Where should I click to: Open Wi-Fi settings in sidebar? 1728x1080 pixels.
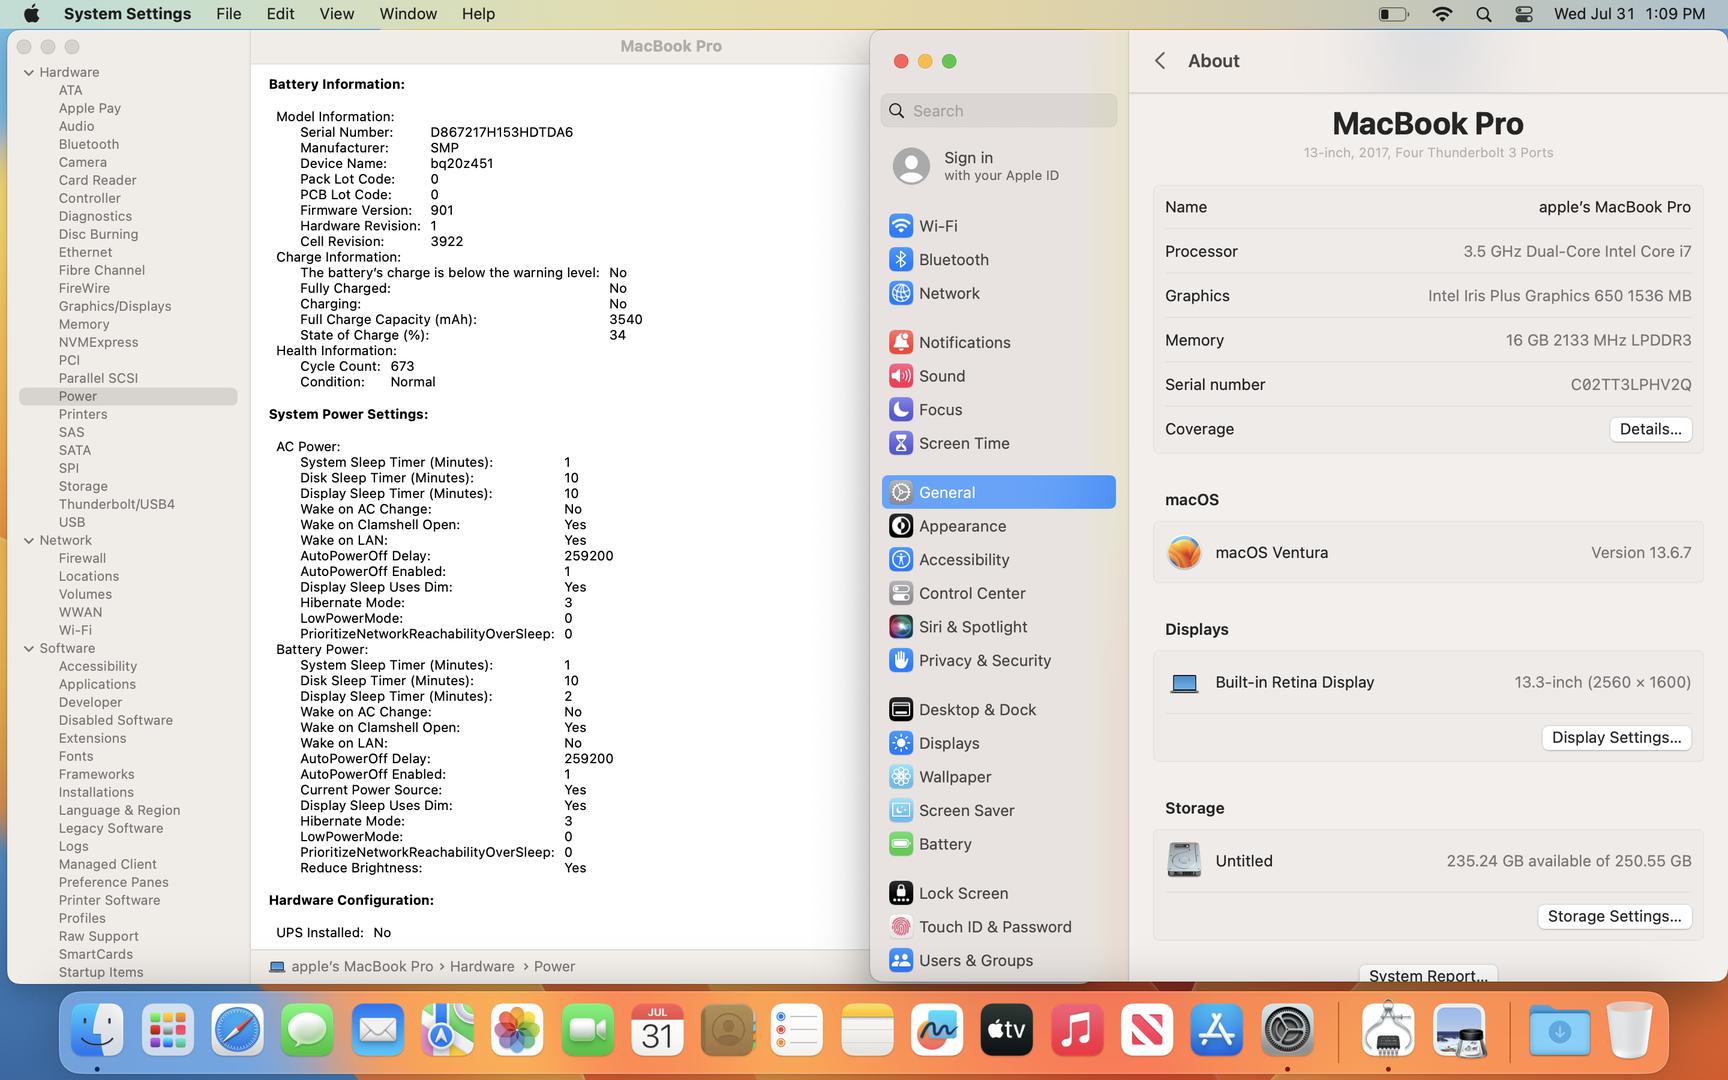[998, 226]
